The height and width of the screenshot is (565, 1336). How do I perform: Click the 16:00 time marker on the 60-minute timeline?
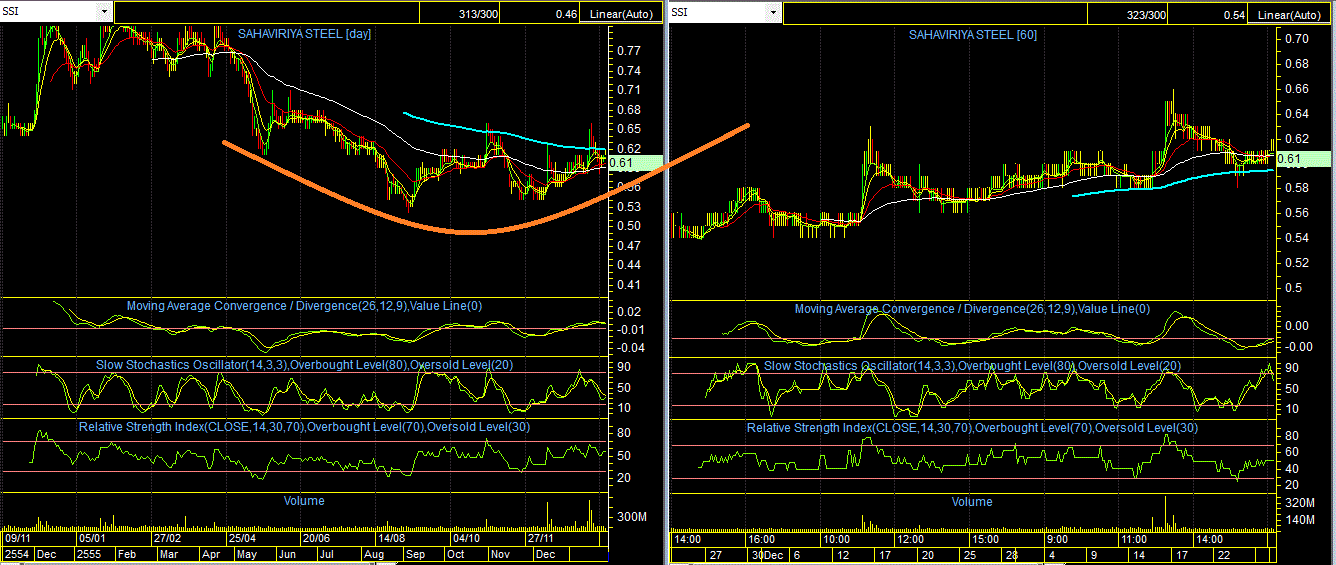tap(761, 538)
